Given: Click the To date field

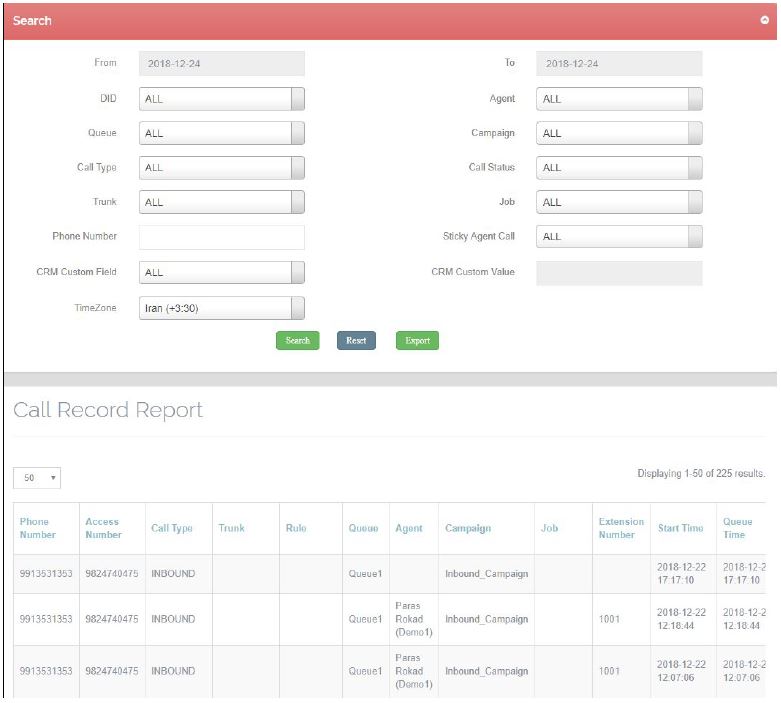Looking at the screenshot, I should (618, 64).
